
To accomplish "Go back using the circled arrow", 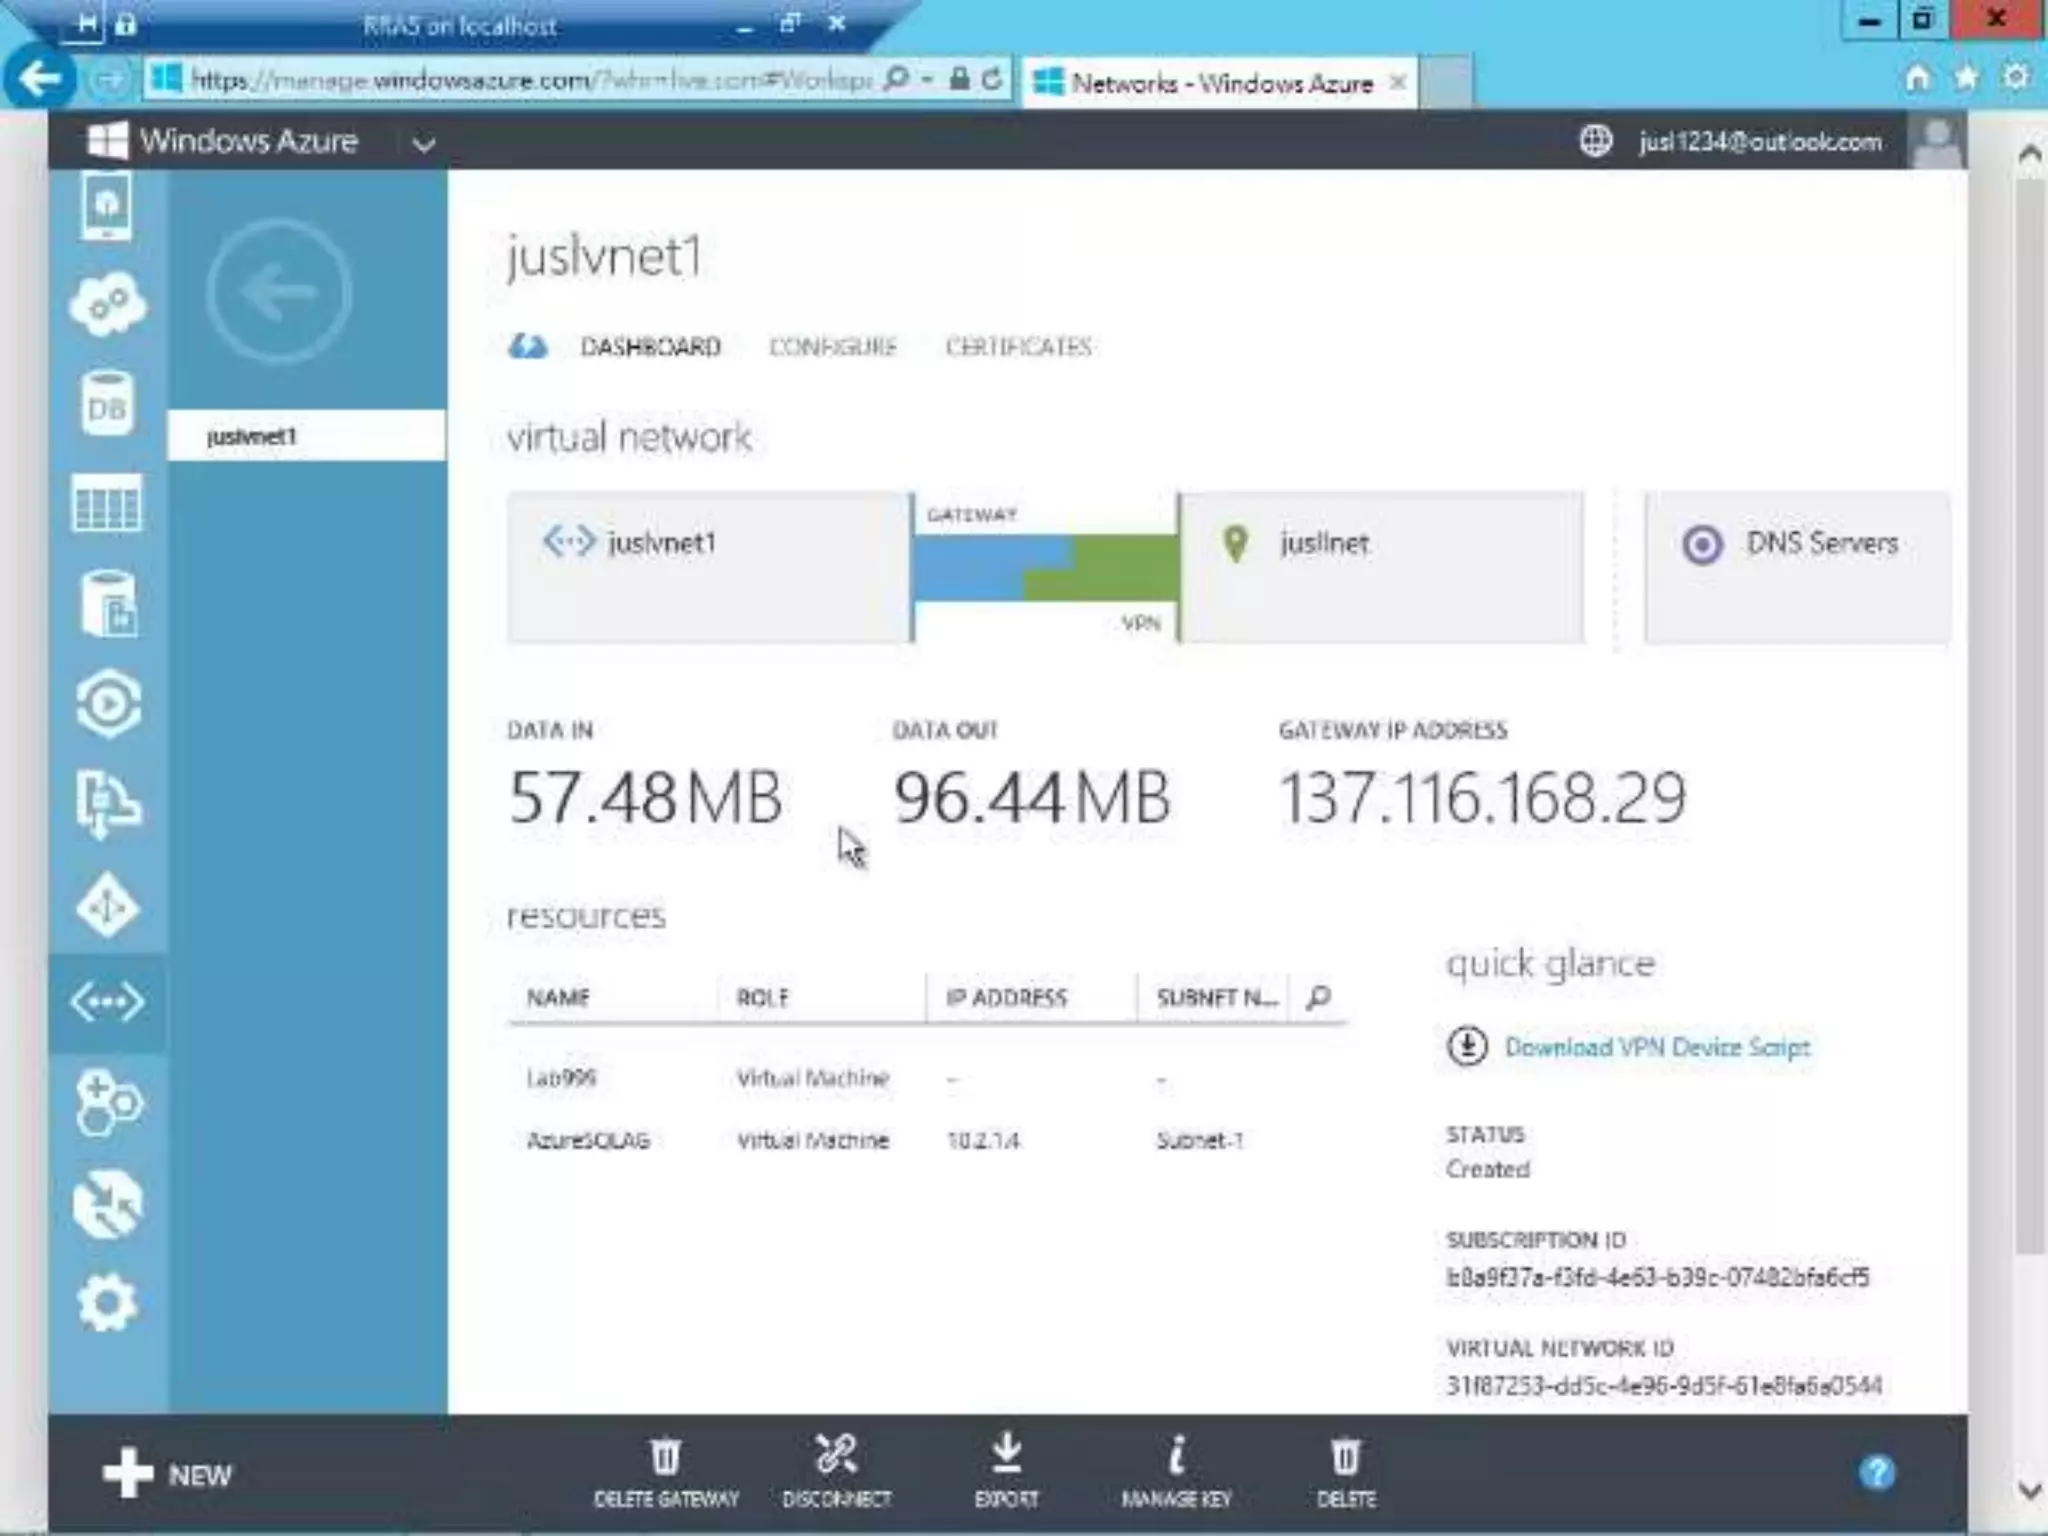I will [x=279, y=292].
